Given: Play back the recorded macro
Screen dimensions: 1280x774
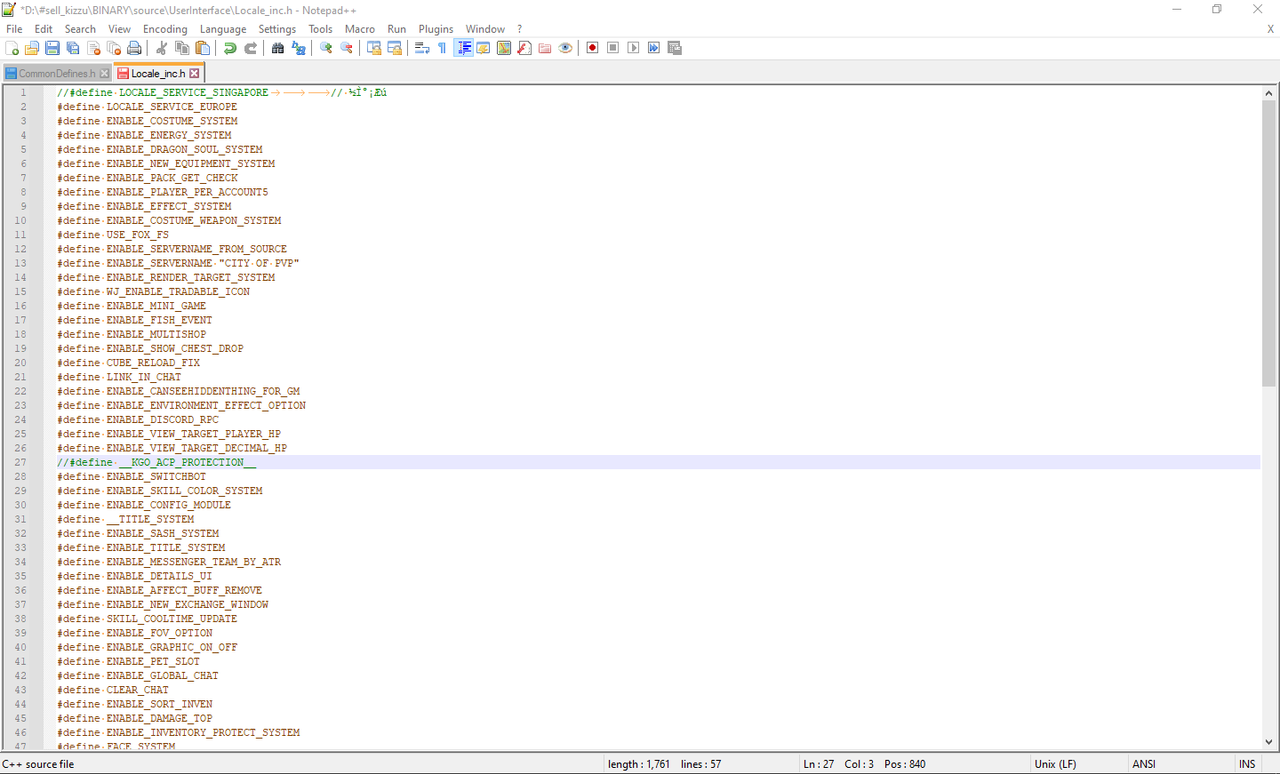Looking at the screenshot, I should 633,48.
